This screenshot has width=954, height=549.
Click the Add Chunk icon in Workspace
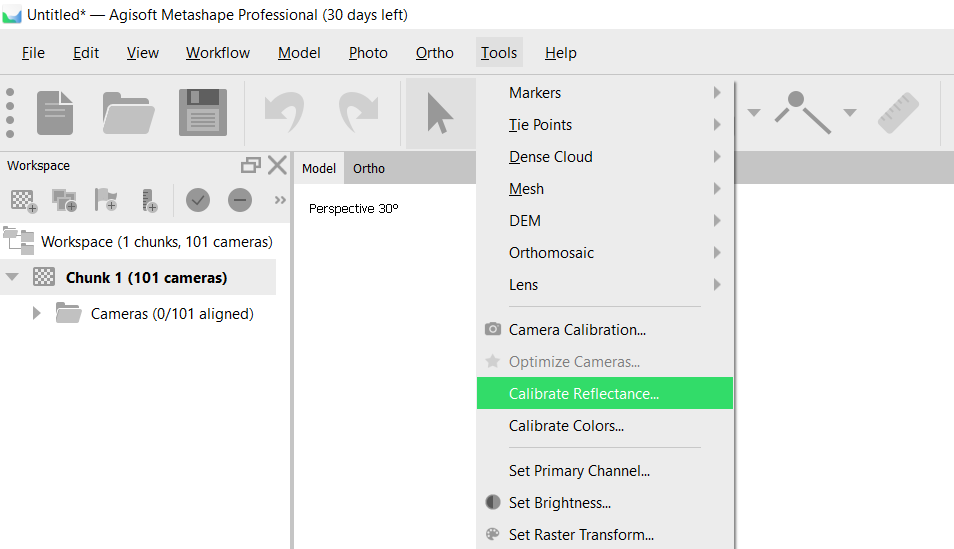(23, 200)
